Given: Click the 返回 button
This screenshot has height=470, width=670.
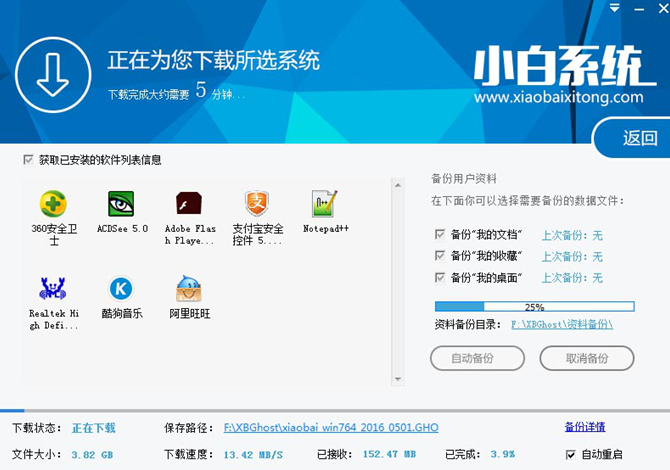Looking at the screenshot, I should click(633, 138).
